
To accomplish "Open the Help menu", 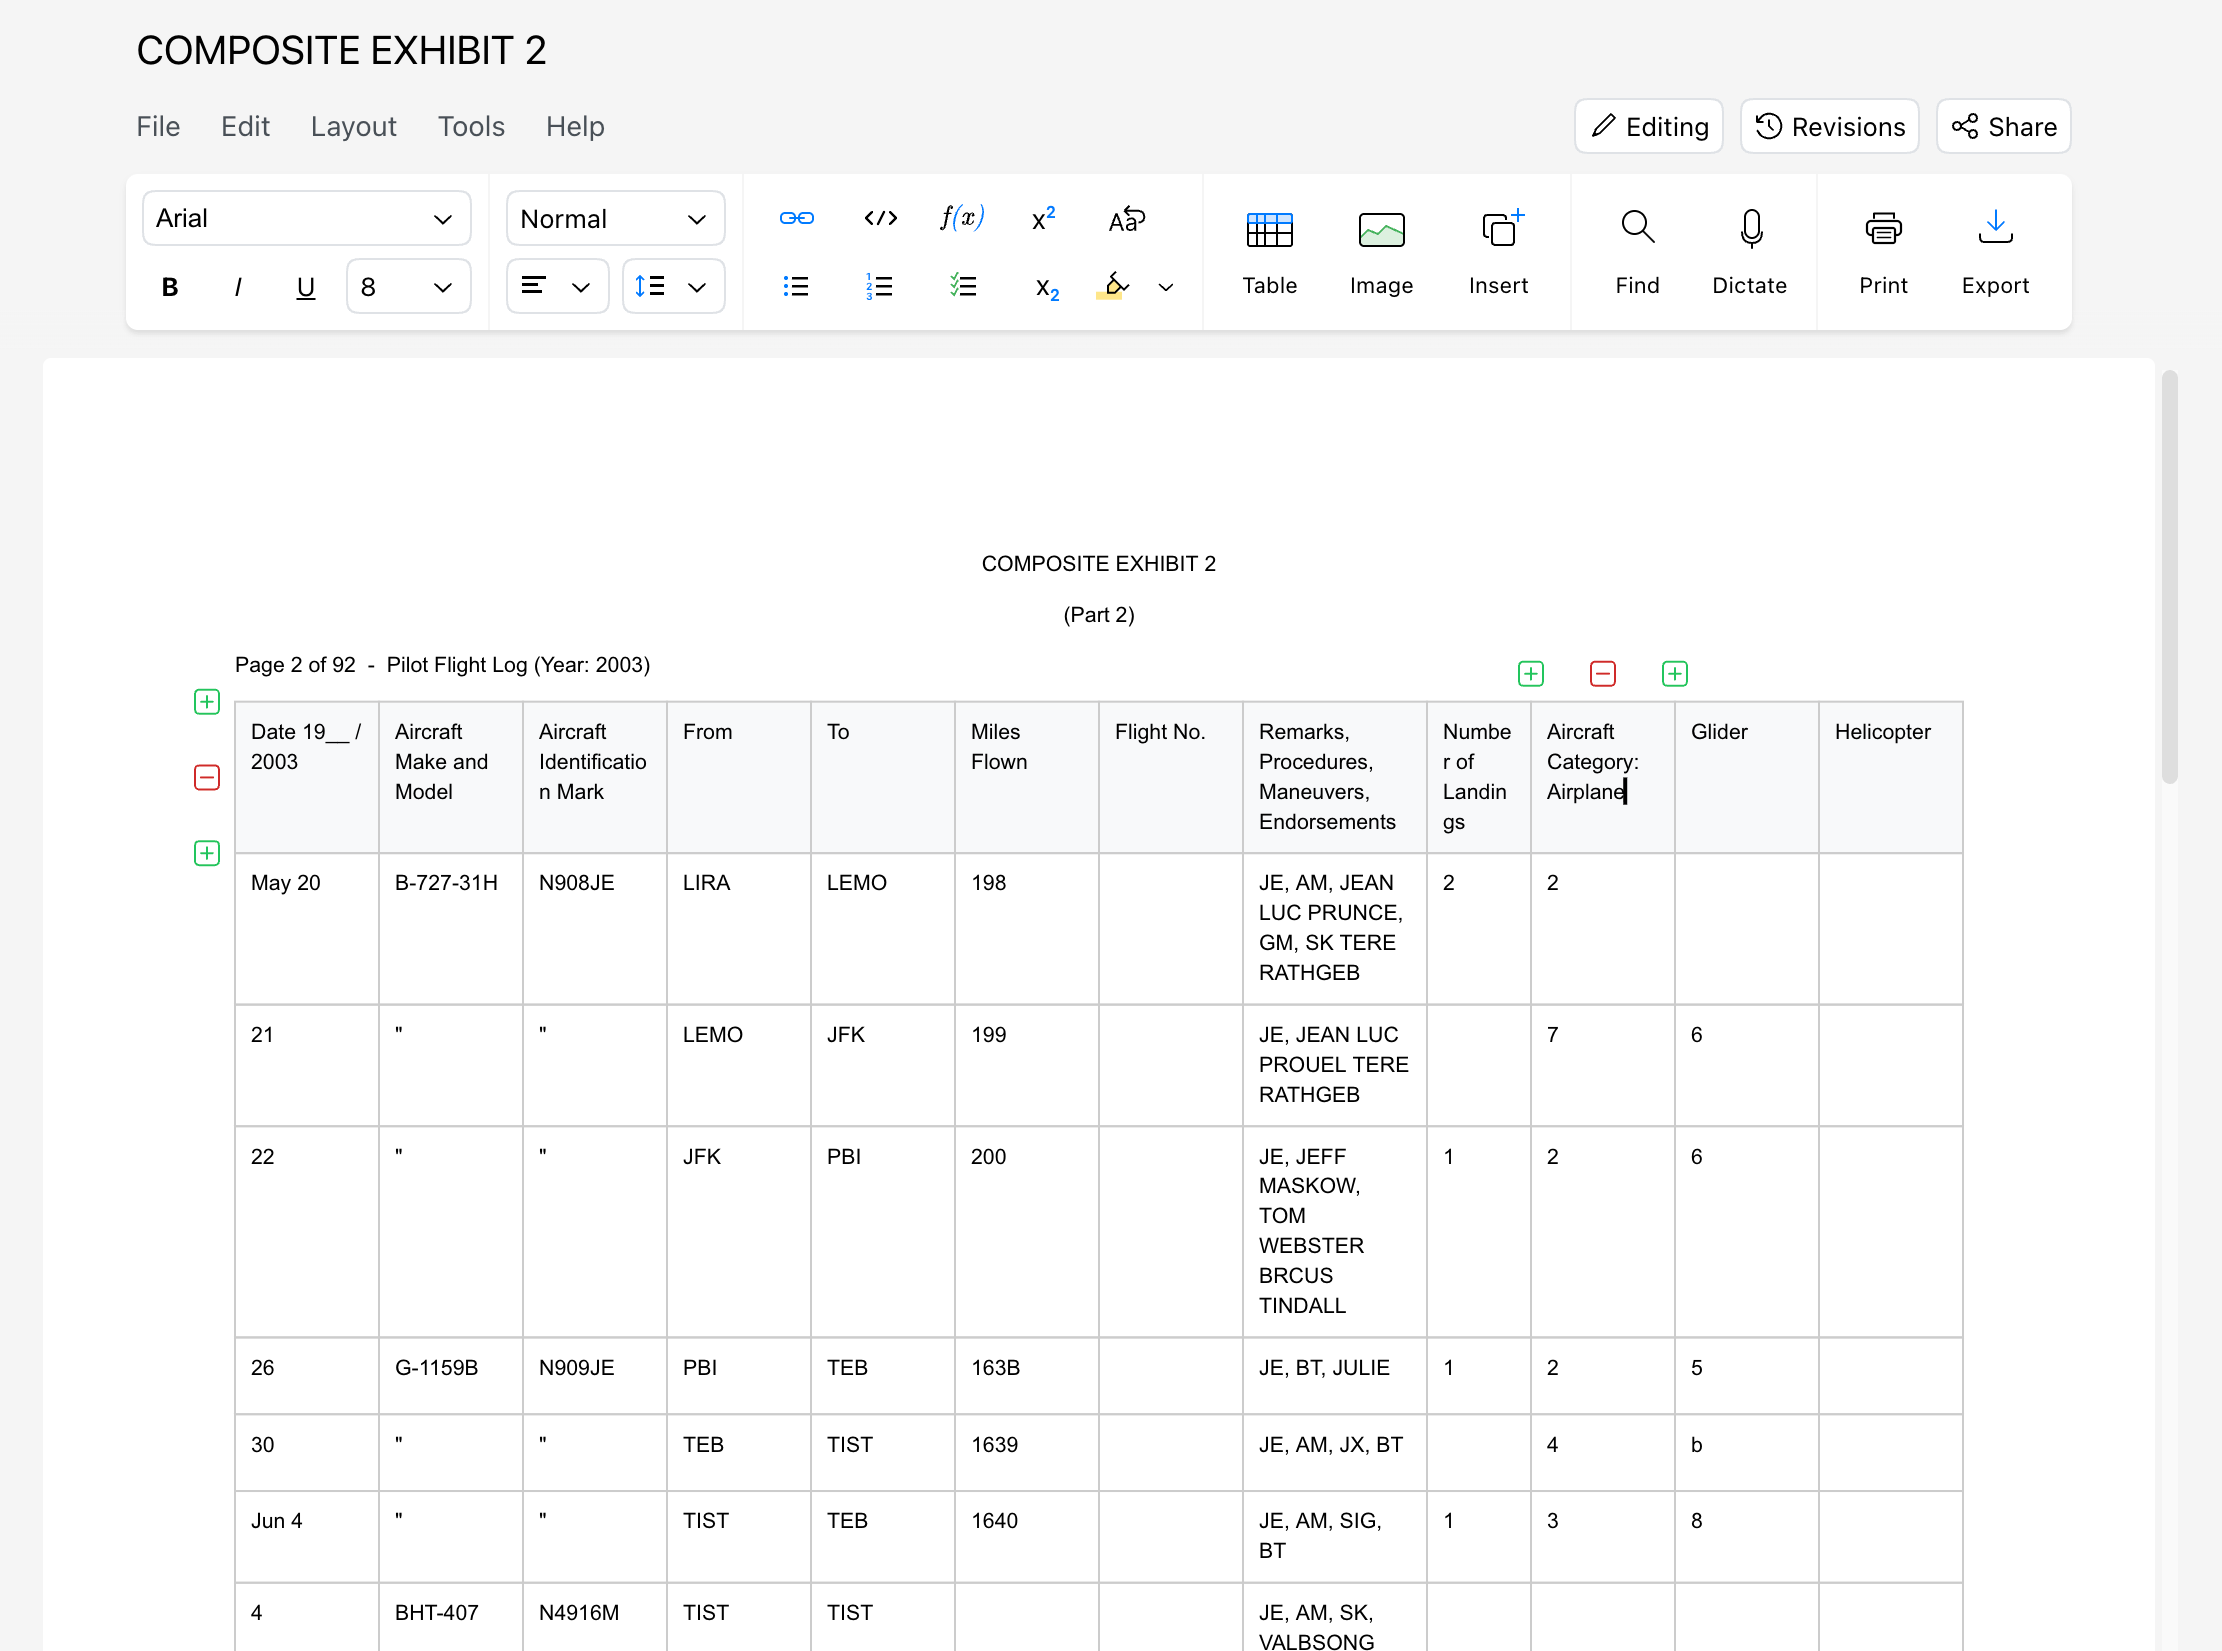I will point(575,127).
